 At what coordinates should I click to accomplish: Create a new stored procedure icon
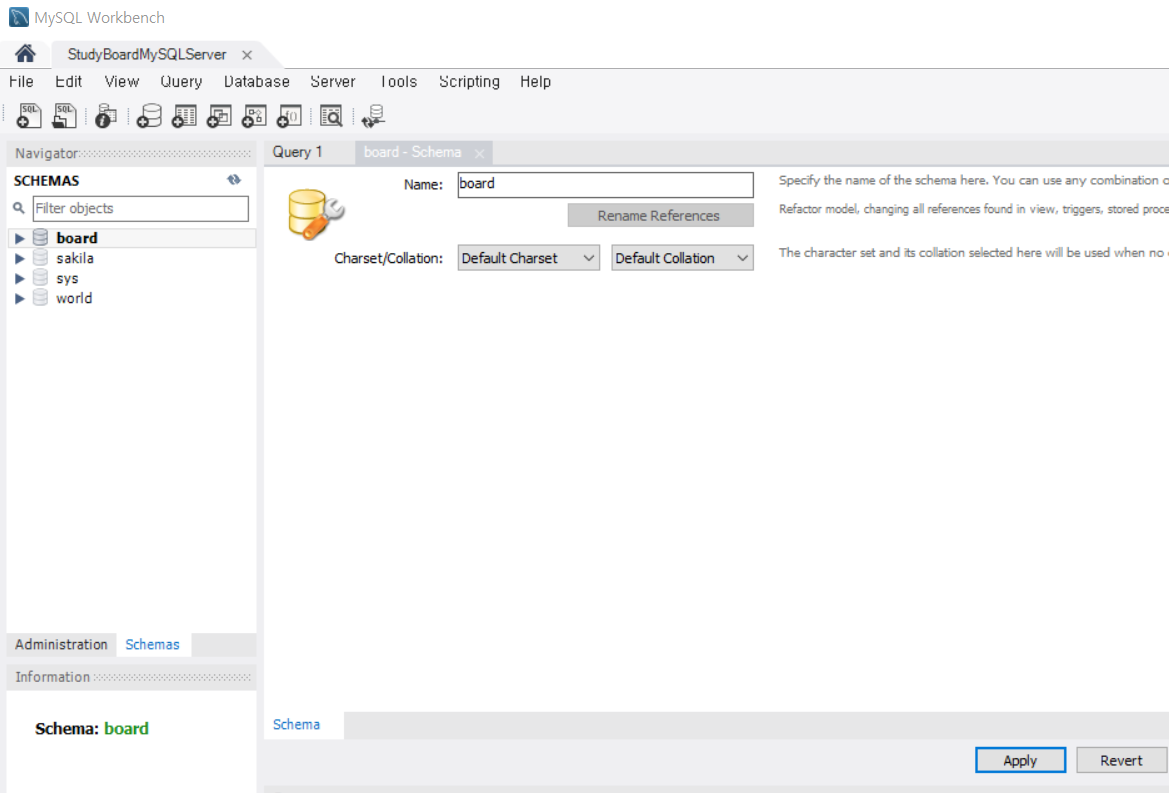254,116
